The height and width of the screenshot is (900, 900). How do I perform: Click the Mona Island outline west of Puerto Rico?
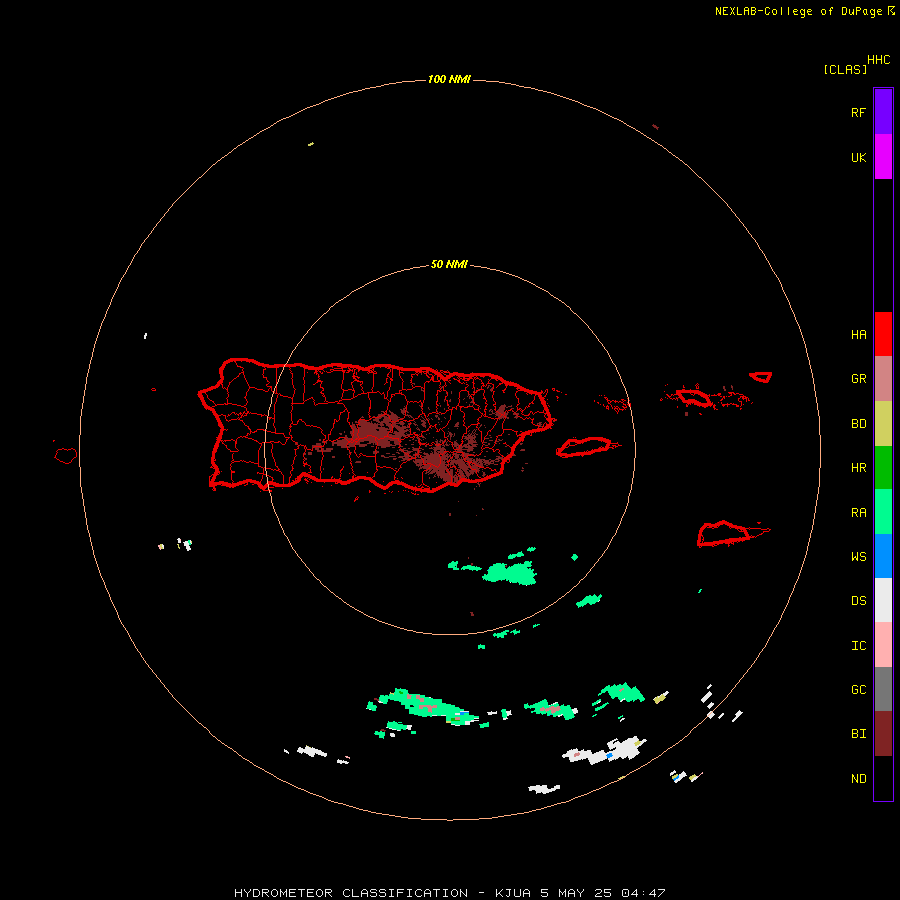[x=66, y=456]
